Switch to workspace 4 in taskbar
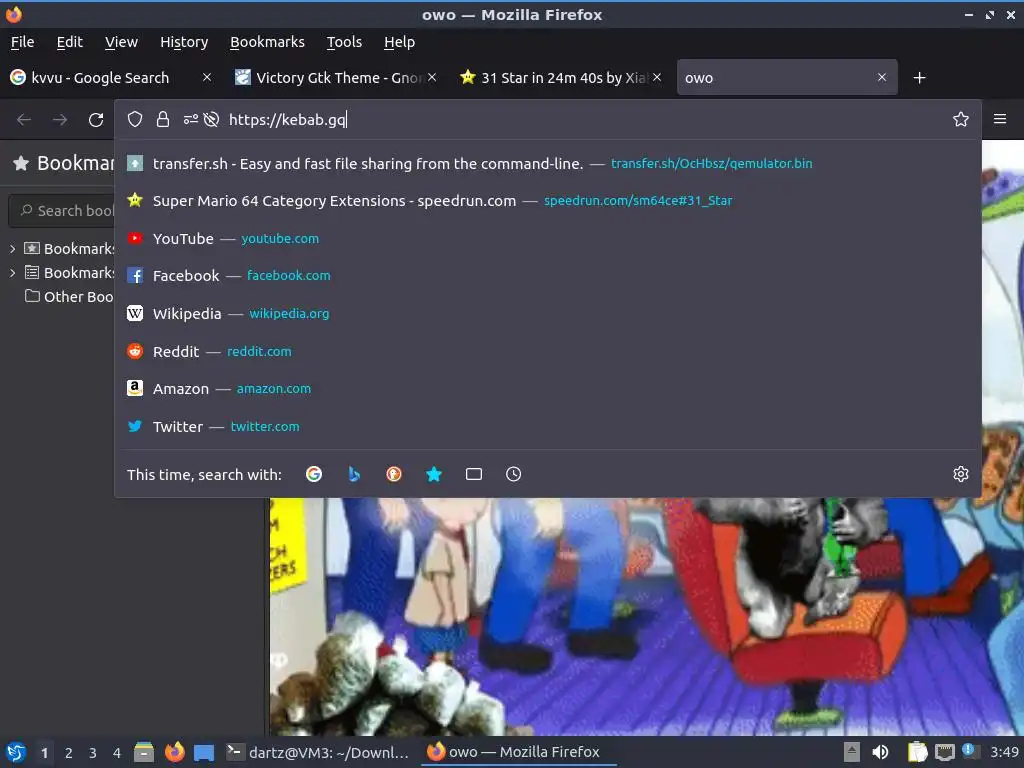1024x768 pixels. 117,753
